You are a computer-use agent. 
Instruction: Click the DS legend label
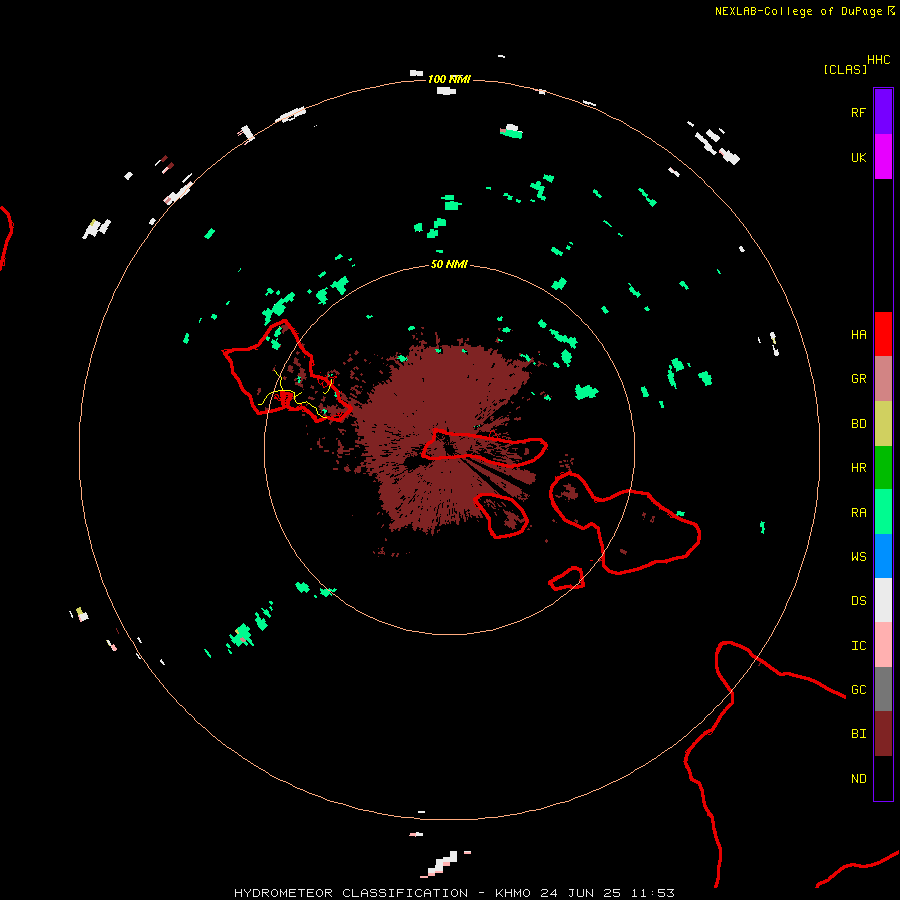(x=858, y=600)
